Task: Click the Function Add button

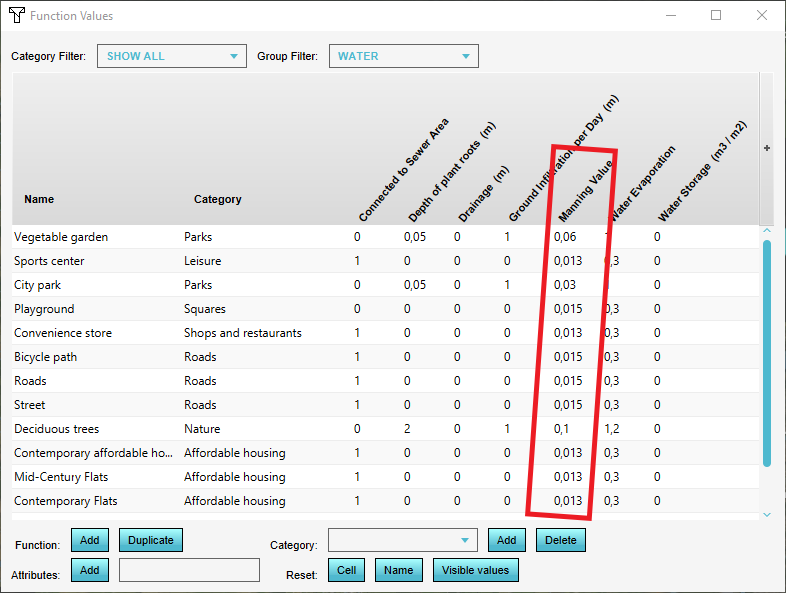Action: (x=90, y=541)
